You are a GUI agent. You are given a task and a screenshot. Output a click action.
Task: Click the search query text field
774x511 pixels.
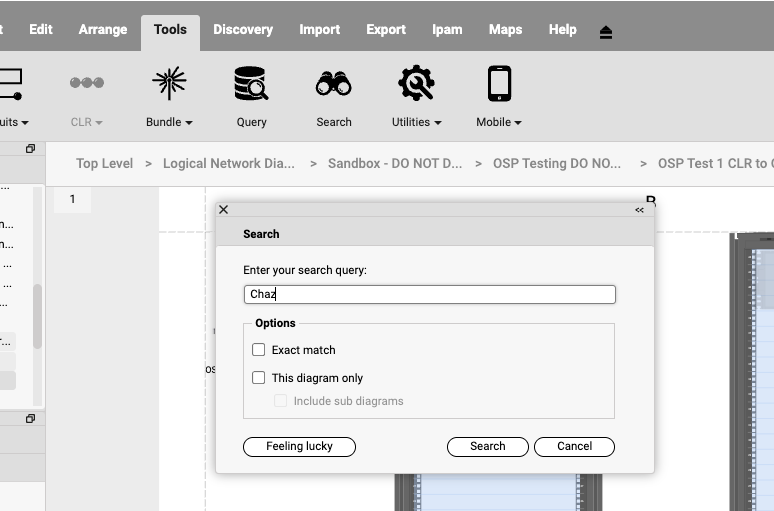430,294
